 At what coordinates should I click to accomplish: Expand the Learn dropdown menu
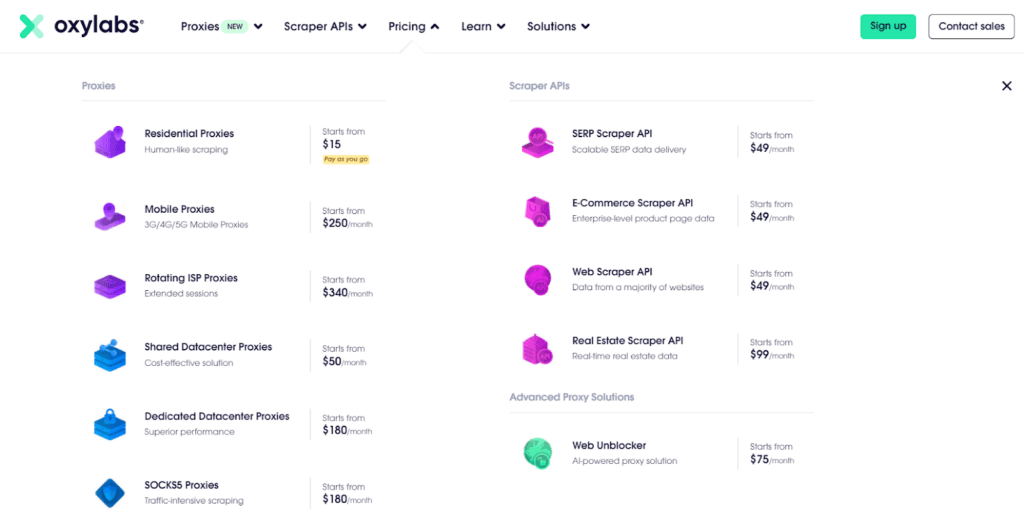click(x=483, y=27)
